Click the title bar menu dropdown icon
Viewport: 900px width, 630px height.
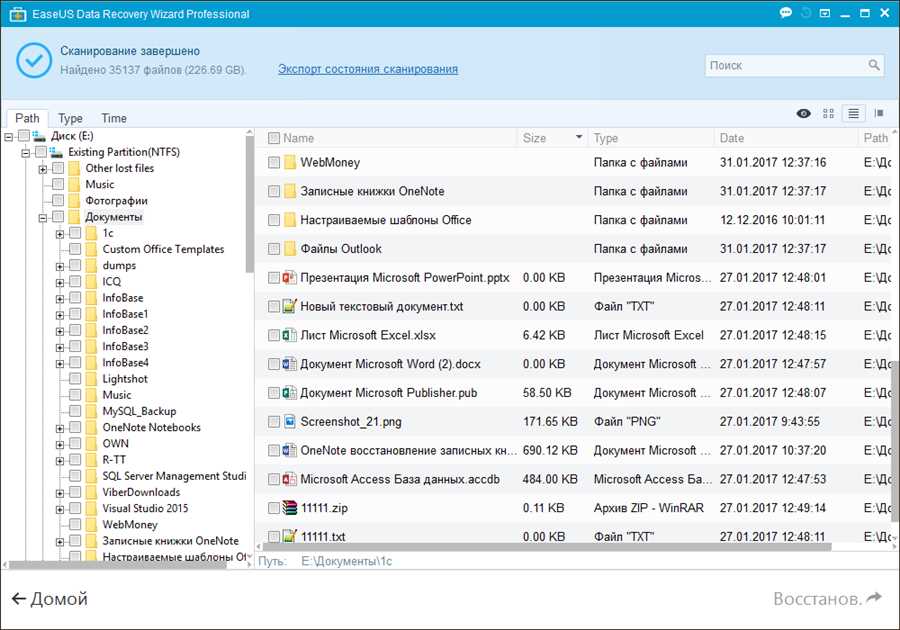click(825, 13)
